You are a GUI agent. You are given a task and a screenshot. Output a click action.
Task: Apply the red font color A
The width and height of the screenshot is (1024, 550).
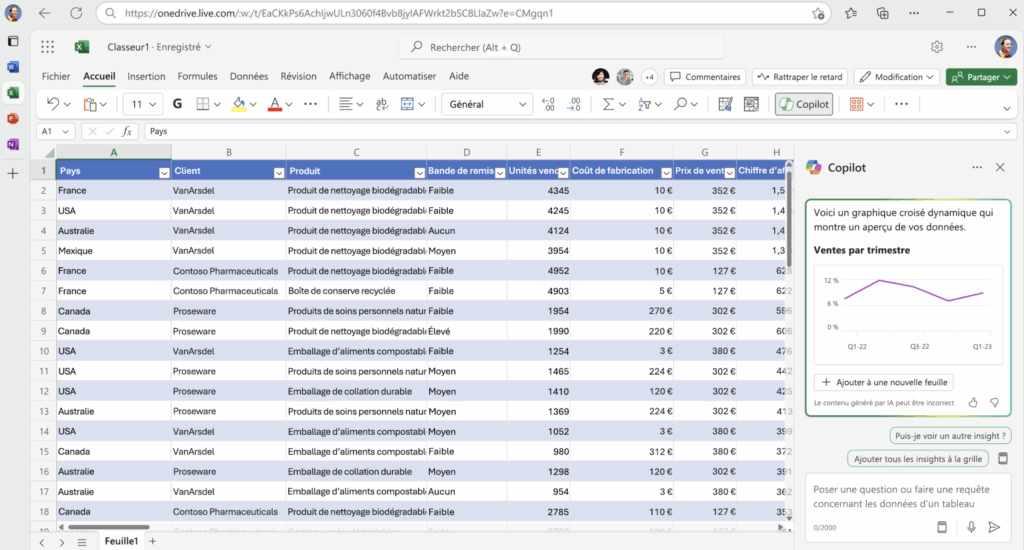[x=275, y=104]
